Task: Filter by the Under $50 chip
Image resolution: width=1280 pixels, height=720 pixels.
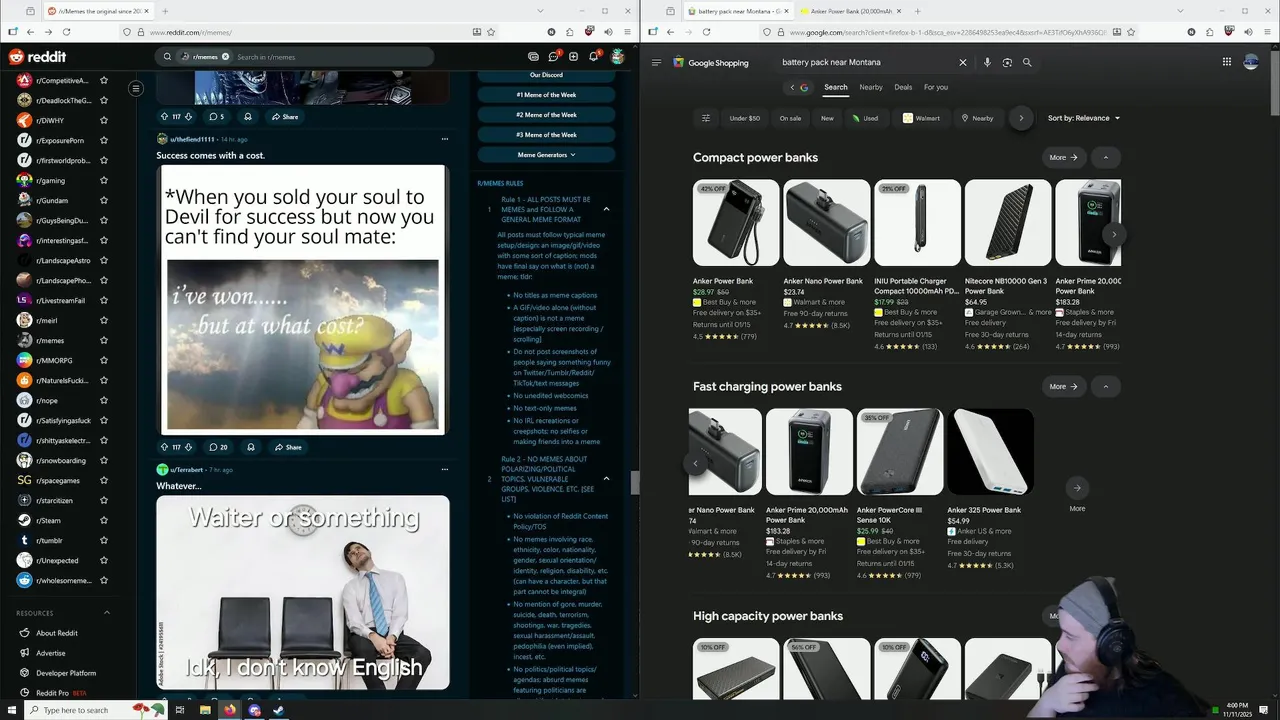Action: (745, 118)
